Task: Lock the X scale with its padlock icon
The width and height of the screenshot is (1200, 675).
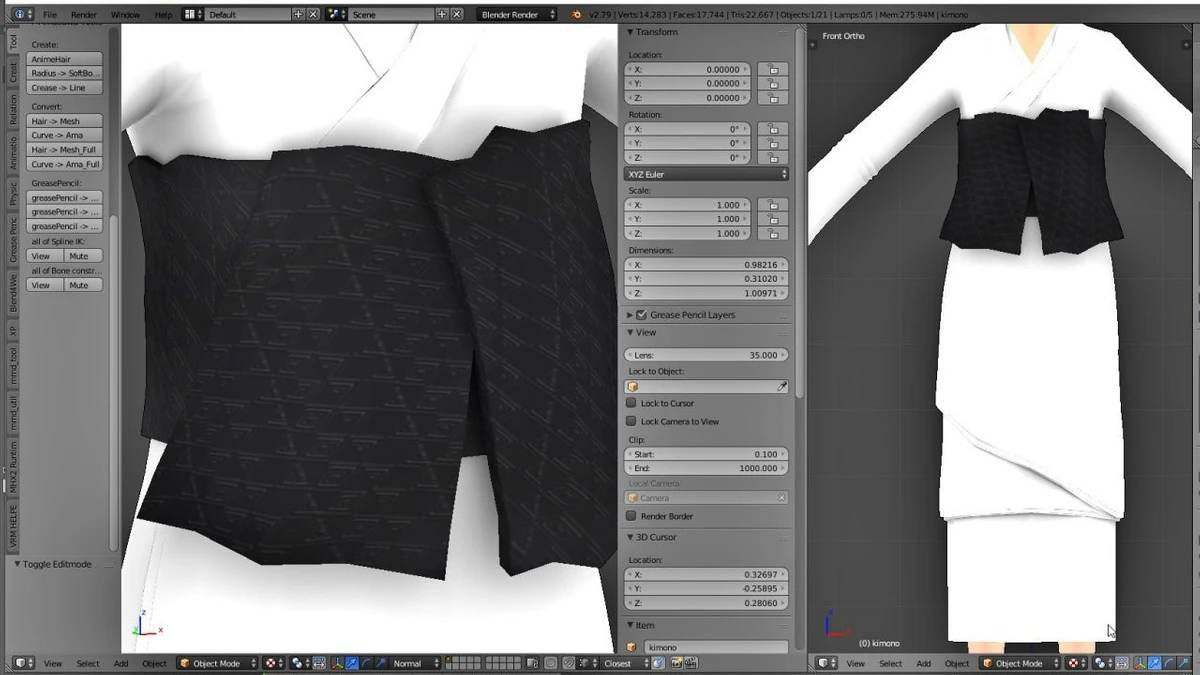Action: [772, 204]
